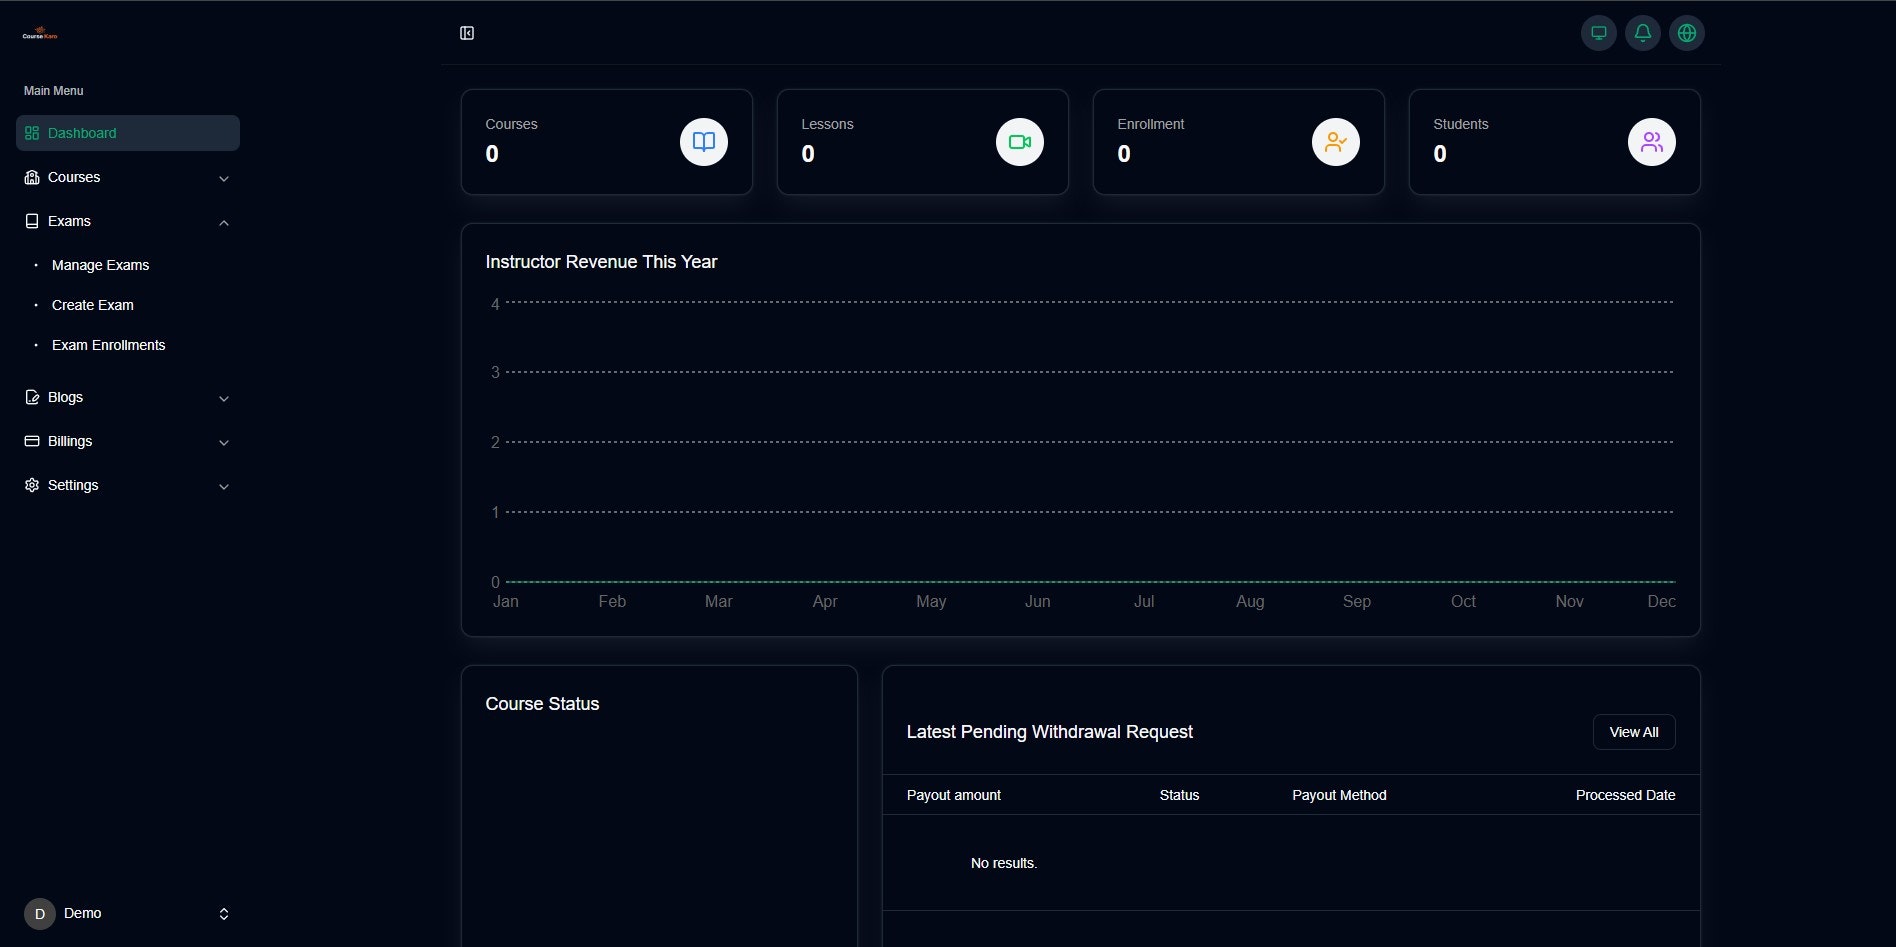Click the Main Menu label
1896x947 pixels.
click(x=54, y=91)
